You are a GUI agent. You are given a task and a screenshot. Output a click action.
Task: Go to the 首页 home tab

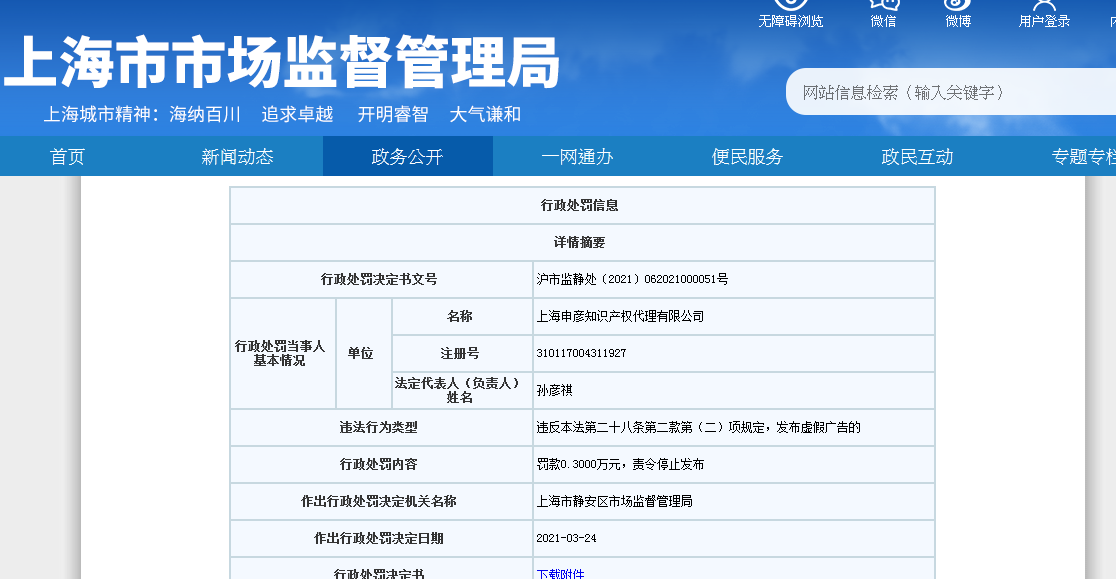(x=68, y=157)
